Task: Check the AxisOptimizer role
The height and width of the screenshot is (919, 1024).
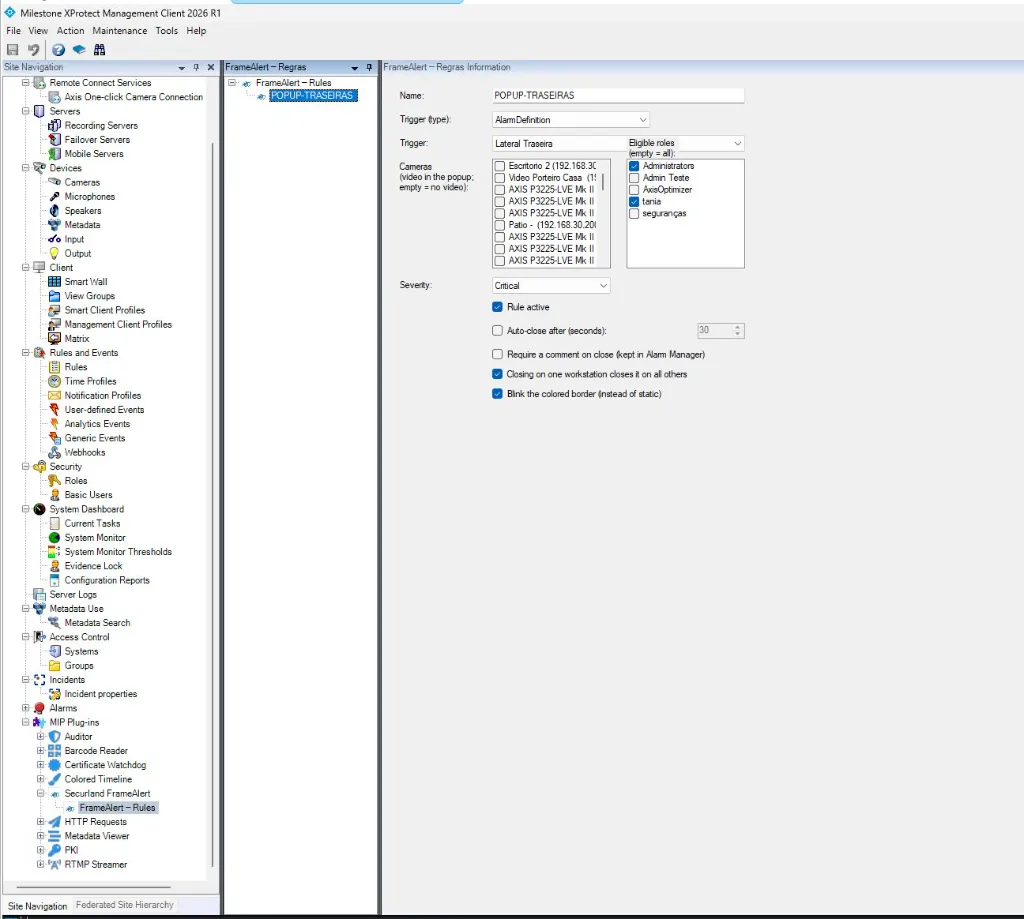Action: 634,189
